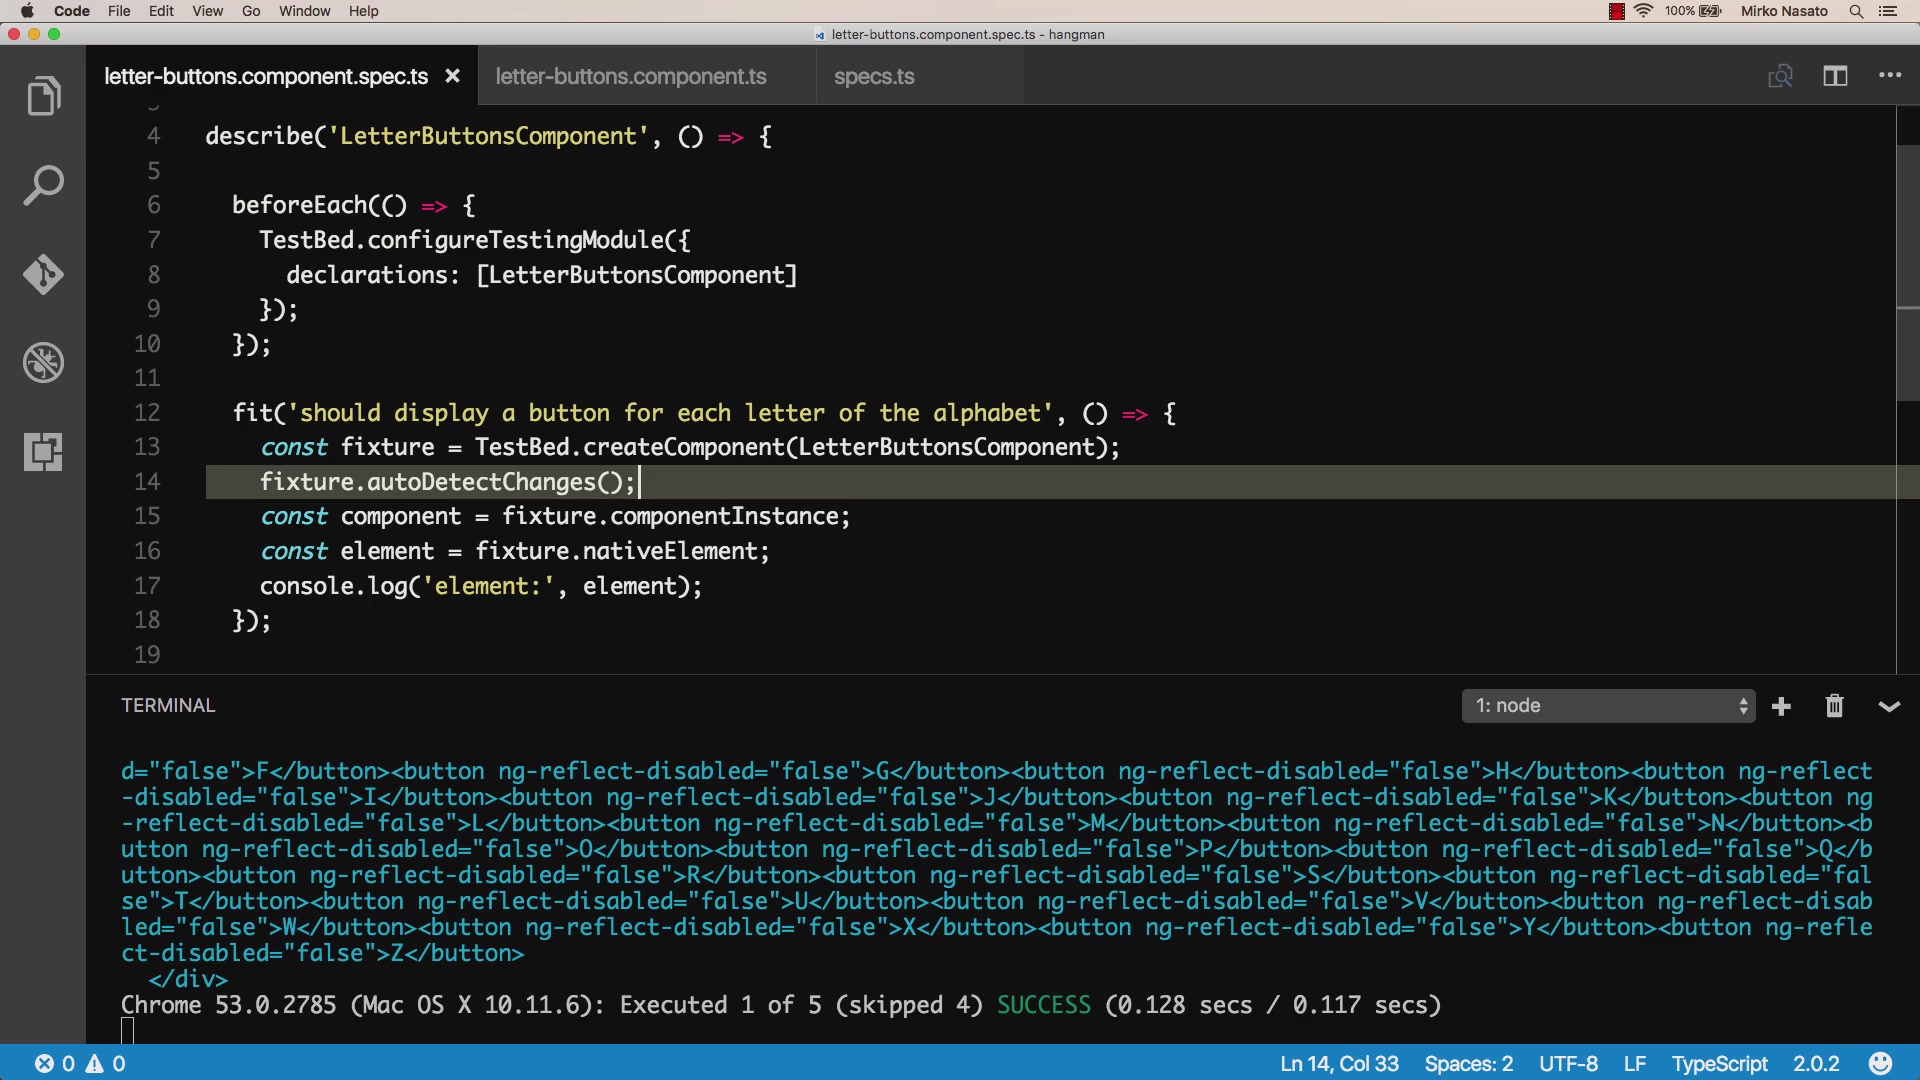Kill the active terminal with trash icon
Viewport: 1920px width, 1080px height.
click(x=1834, y=706)
